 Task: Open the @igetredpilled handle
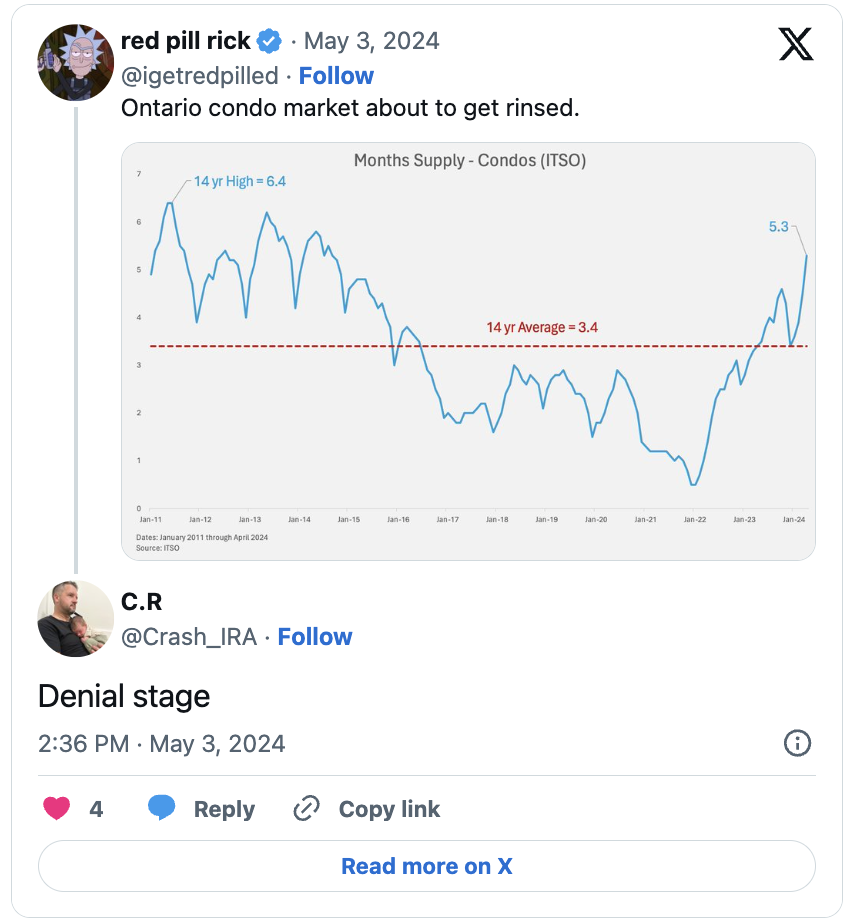tap(199, 76)
